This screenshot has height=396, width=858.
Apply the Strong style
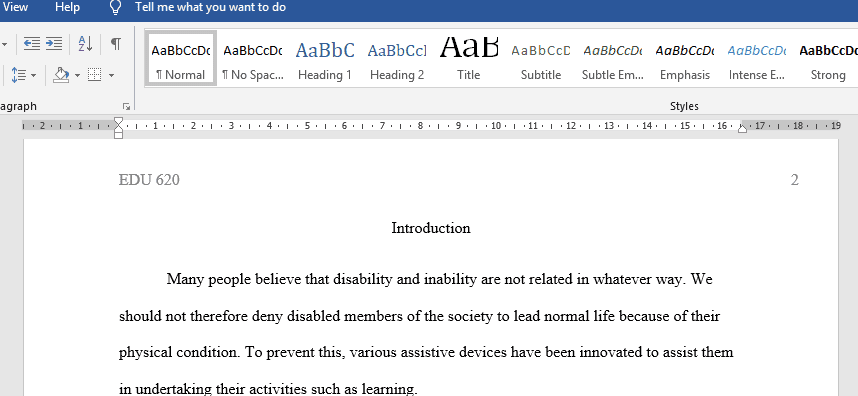click(828, 59)
